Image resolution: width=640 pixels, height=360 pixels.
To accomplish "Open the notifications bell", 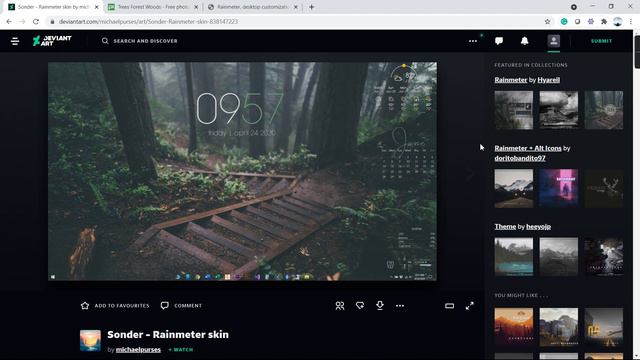I will pyautogui.click(x=524, y=41).
